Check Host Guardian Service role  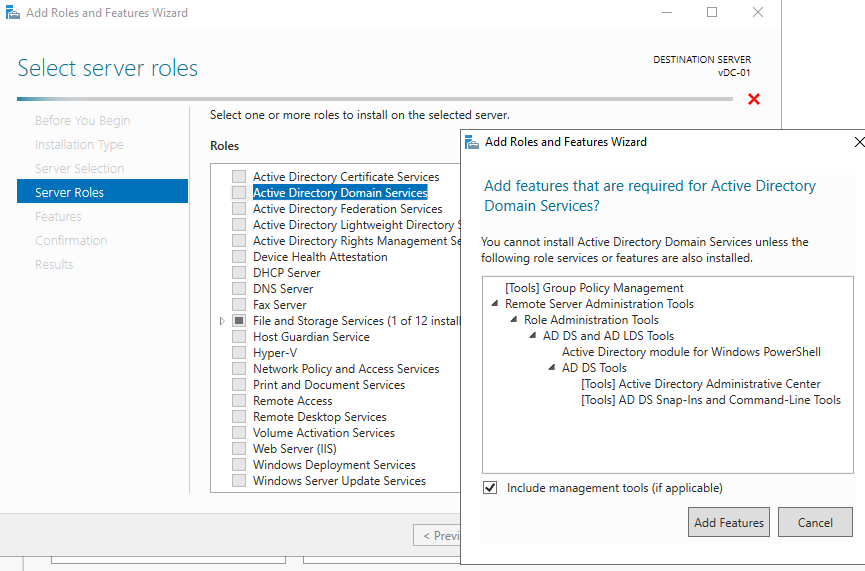[239, 337]
